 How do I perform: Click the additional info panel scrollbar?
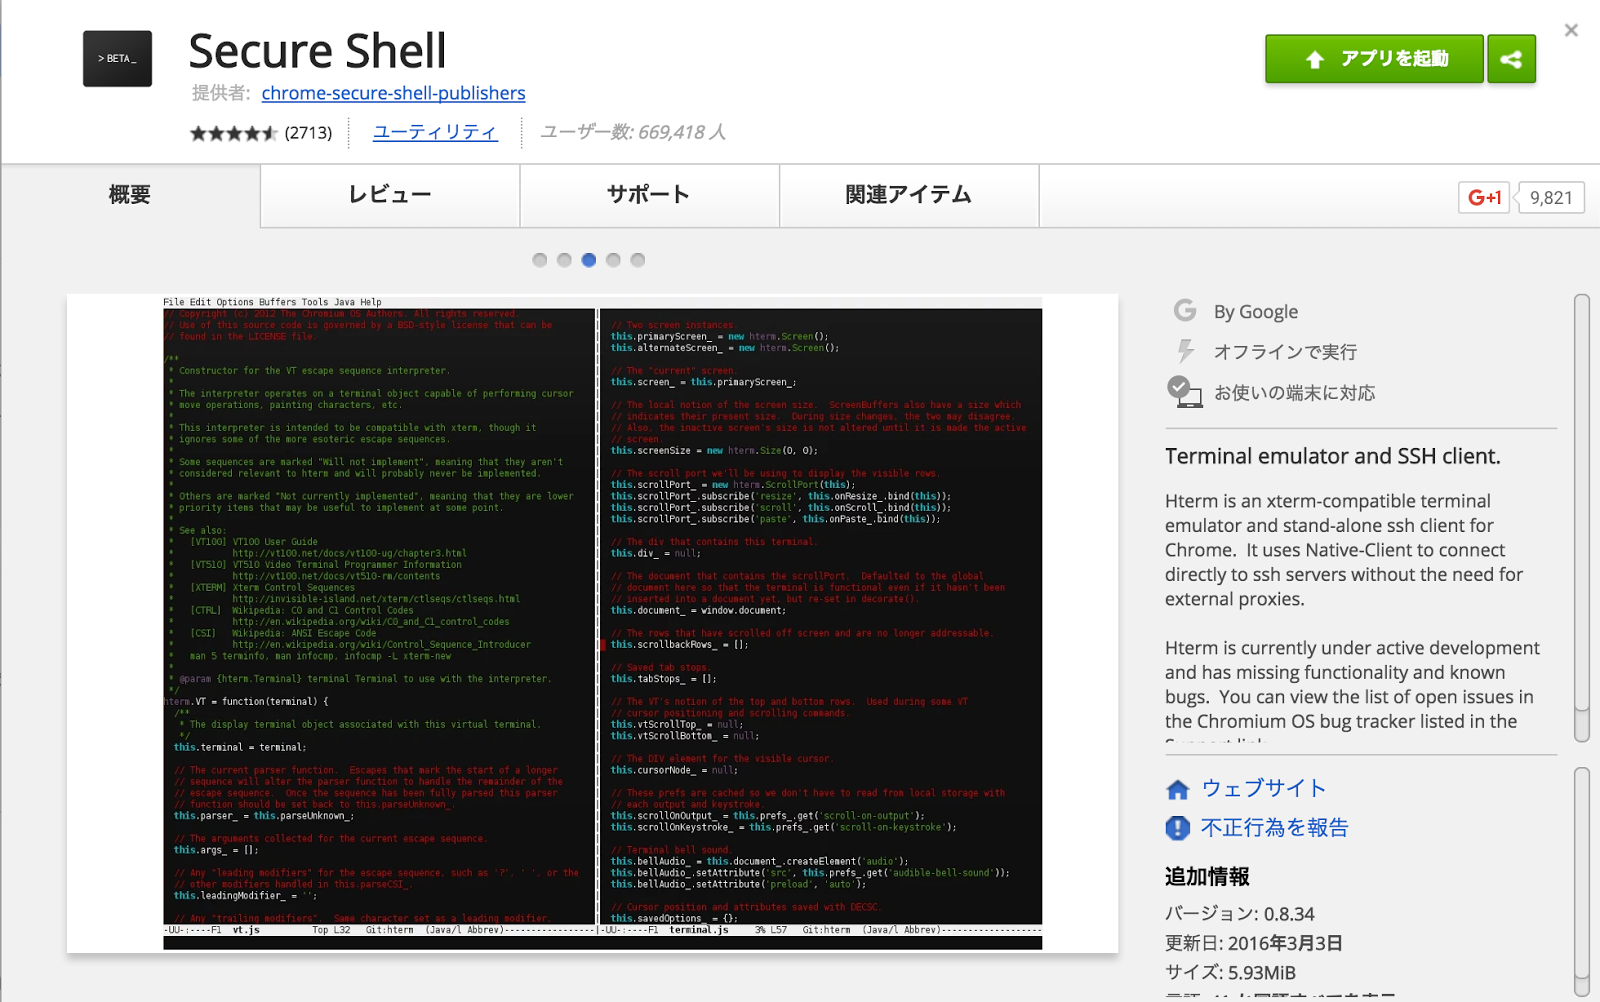[x=1581, y=880]
